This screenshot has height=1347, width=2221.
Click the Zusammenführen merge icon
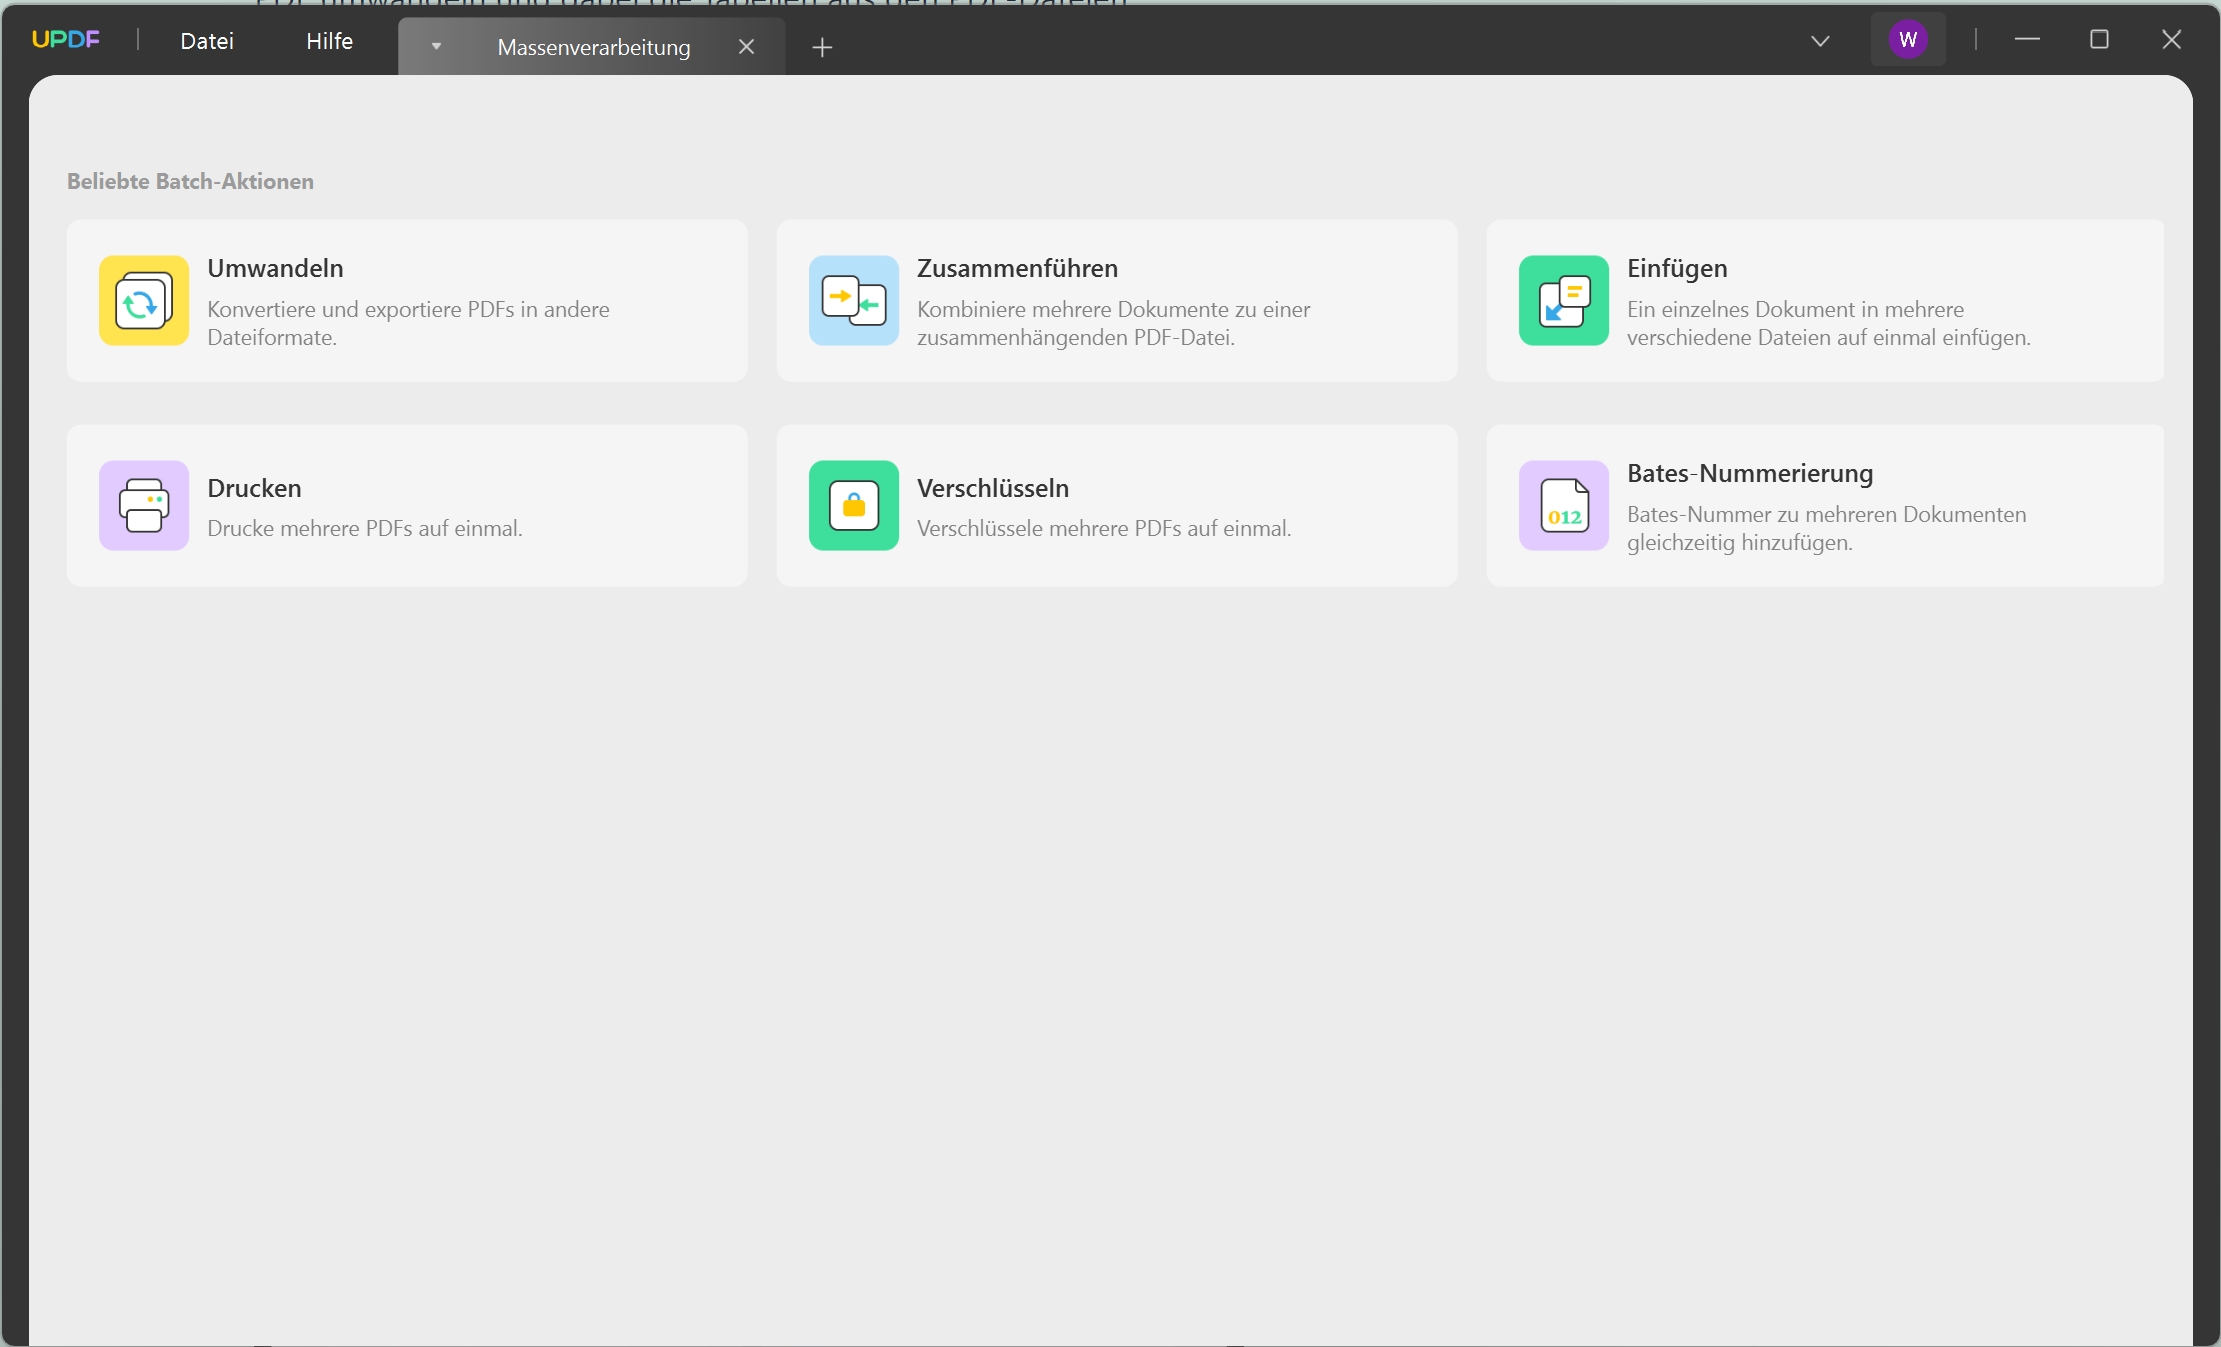(853, 300)
